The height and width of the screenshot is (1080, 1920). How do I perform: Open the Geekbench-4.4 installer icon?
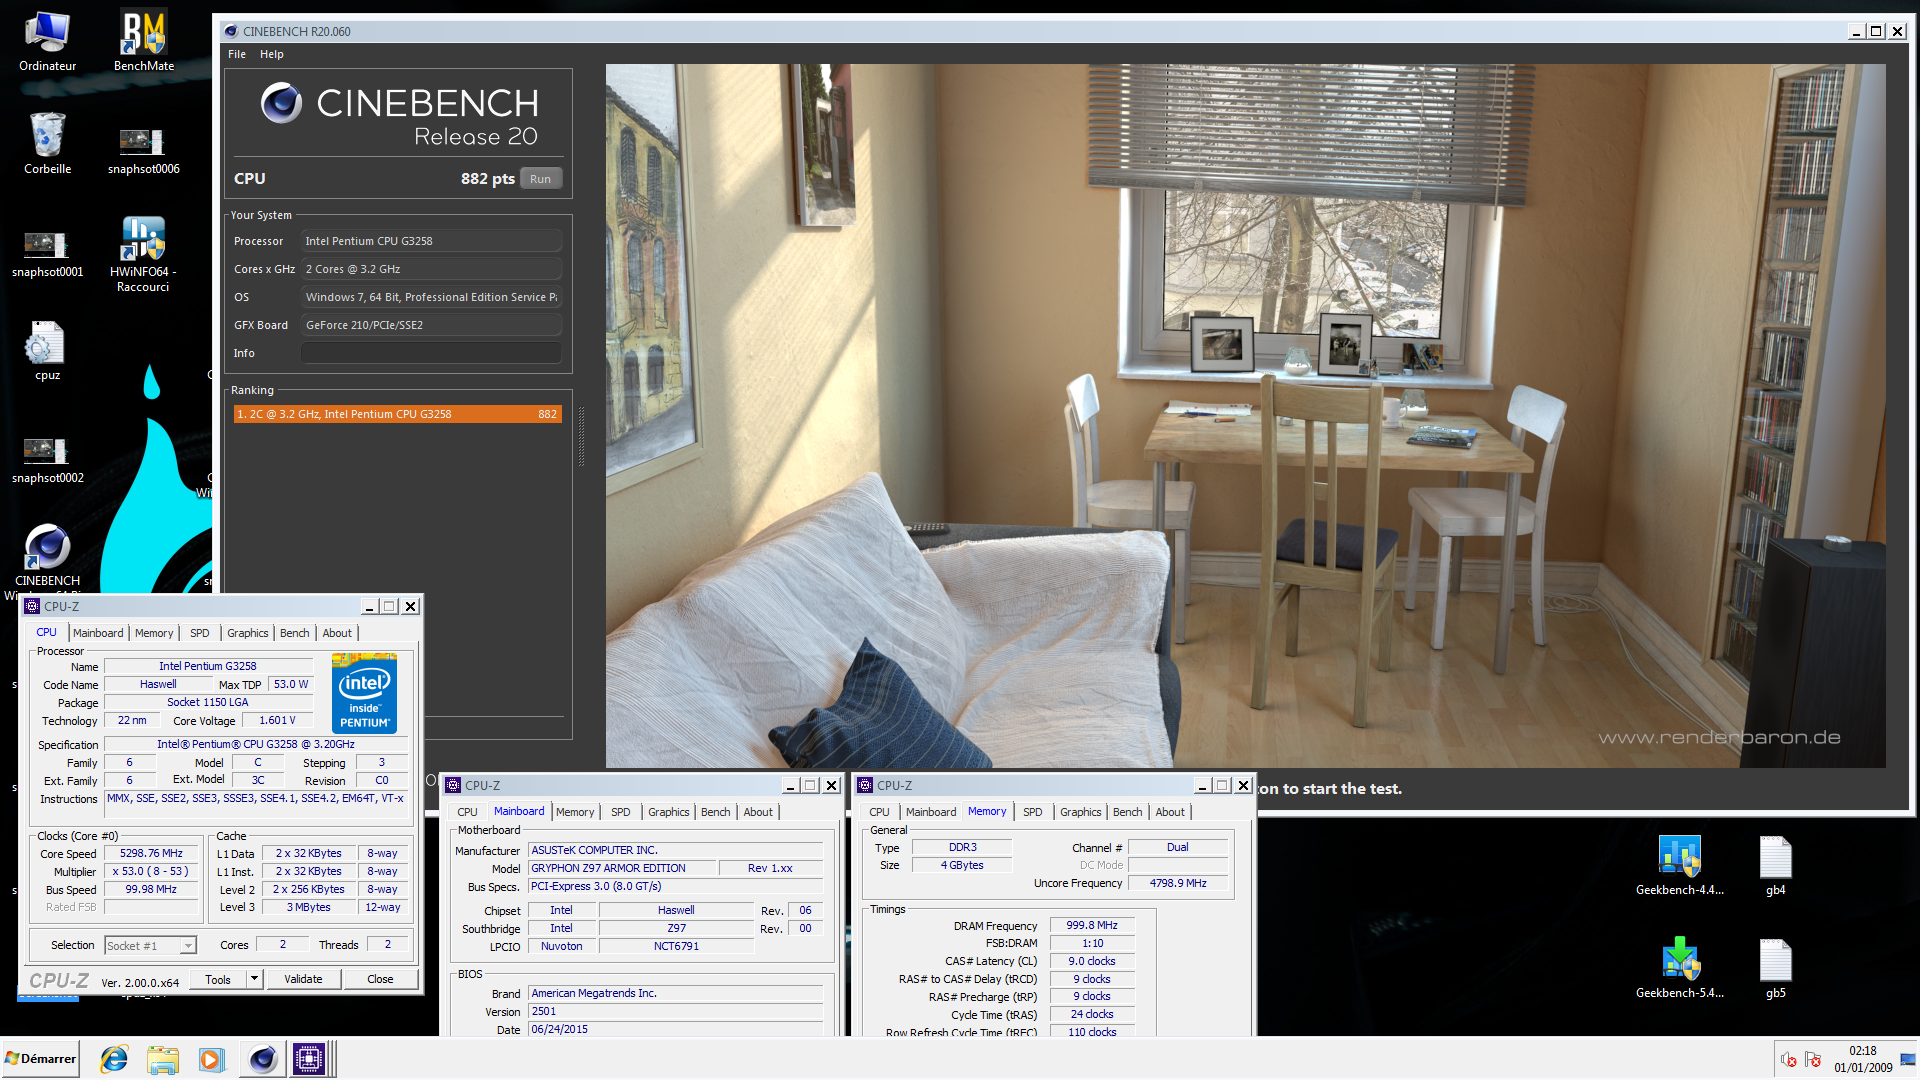[1679, 865]
